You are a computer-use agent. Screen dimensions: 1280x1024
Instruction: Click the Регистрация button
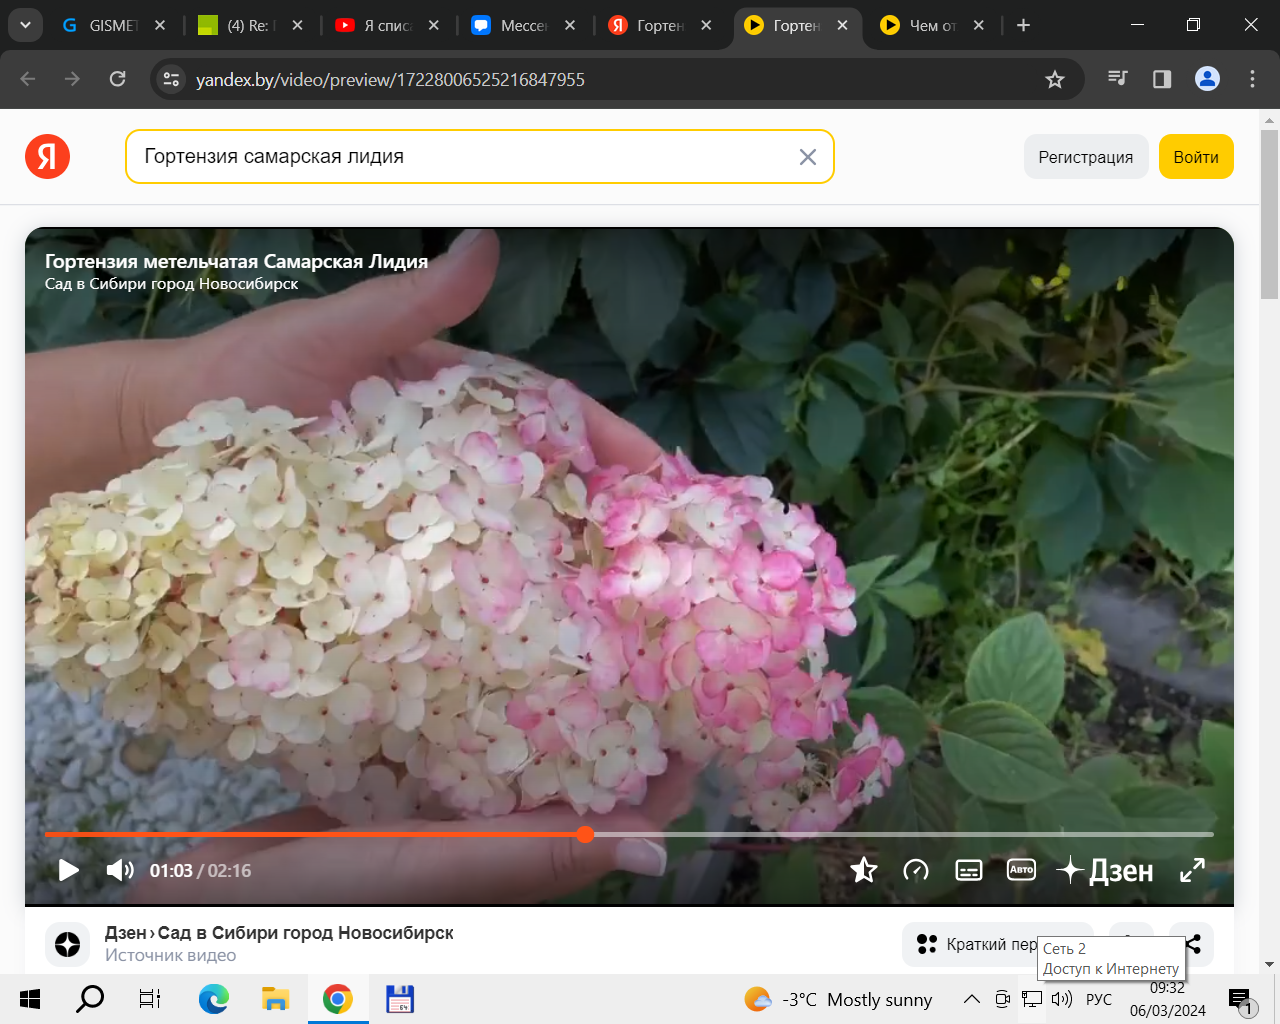(x=1085, y=157)
